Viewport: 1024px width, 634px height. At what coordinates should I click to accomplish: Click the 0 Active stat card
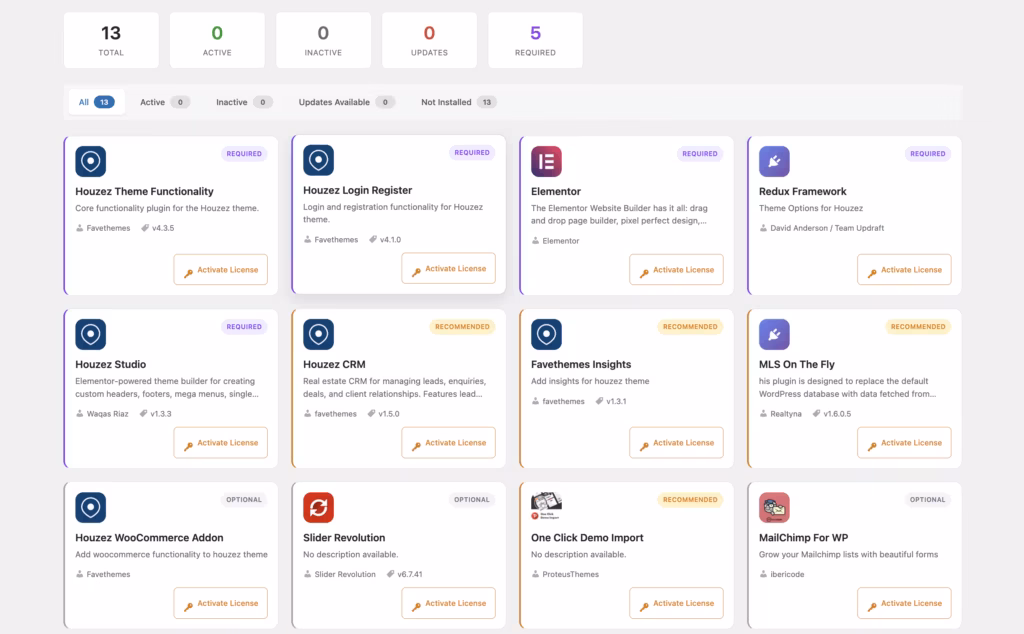click(x=217, y=40)
